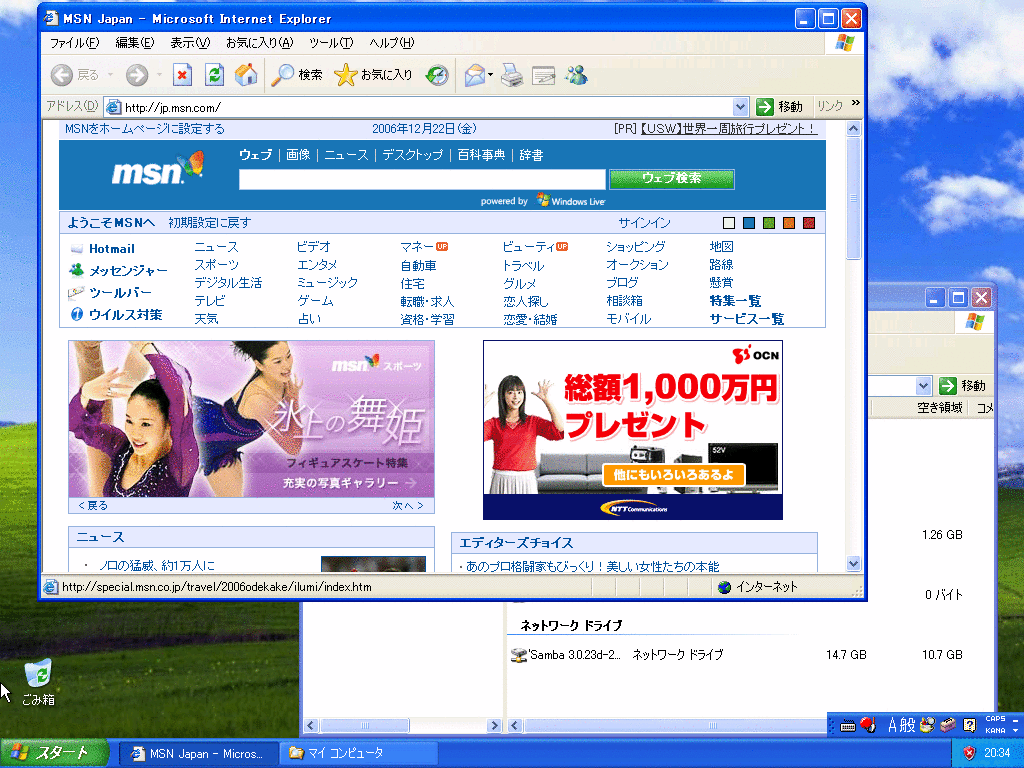Screen dimensions: 1024x768
Task: Open メッセンジャー link in MSN sidebar
Action: (x=118, y=270)
